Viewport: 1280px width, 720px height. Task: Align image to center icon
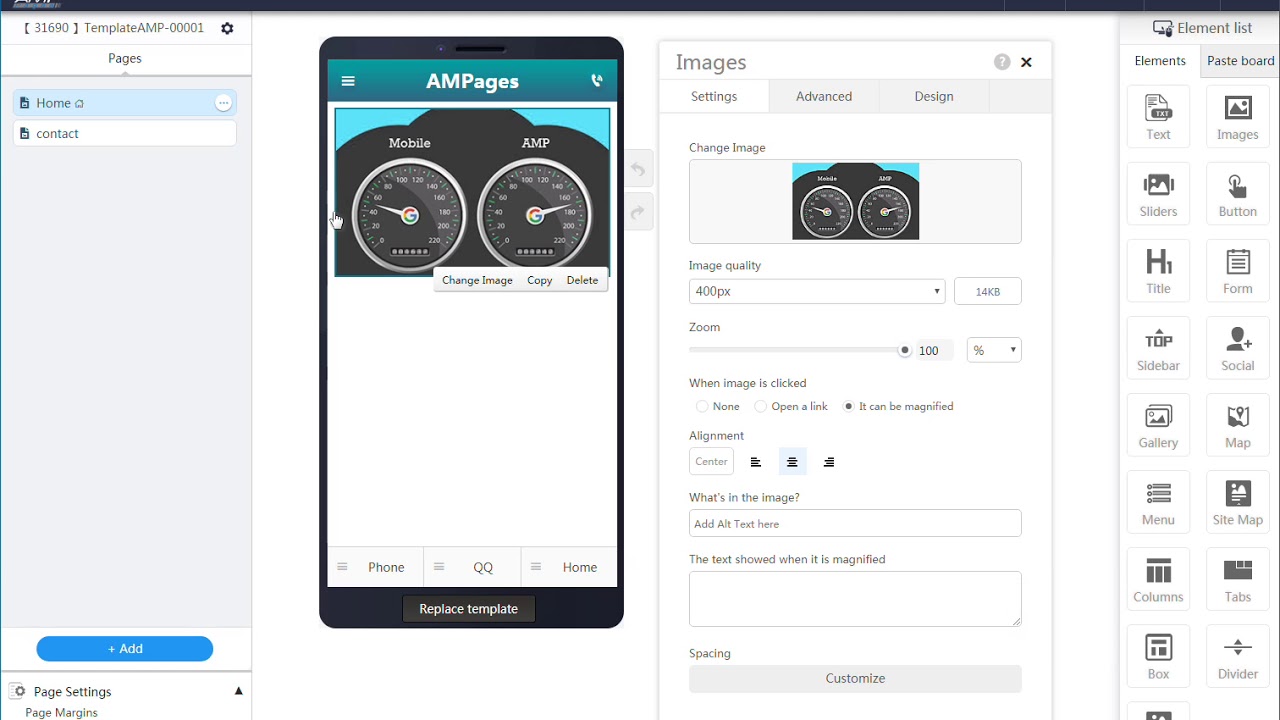(792, 462)
